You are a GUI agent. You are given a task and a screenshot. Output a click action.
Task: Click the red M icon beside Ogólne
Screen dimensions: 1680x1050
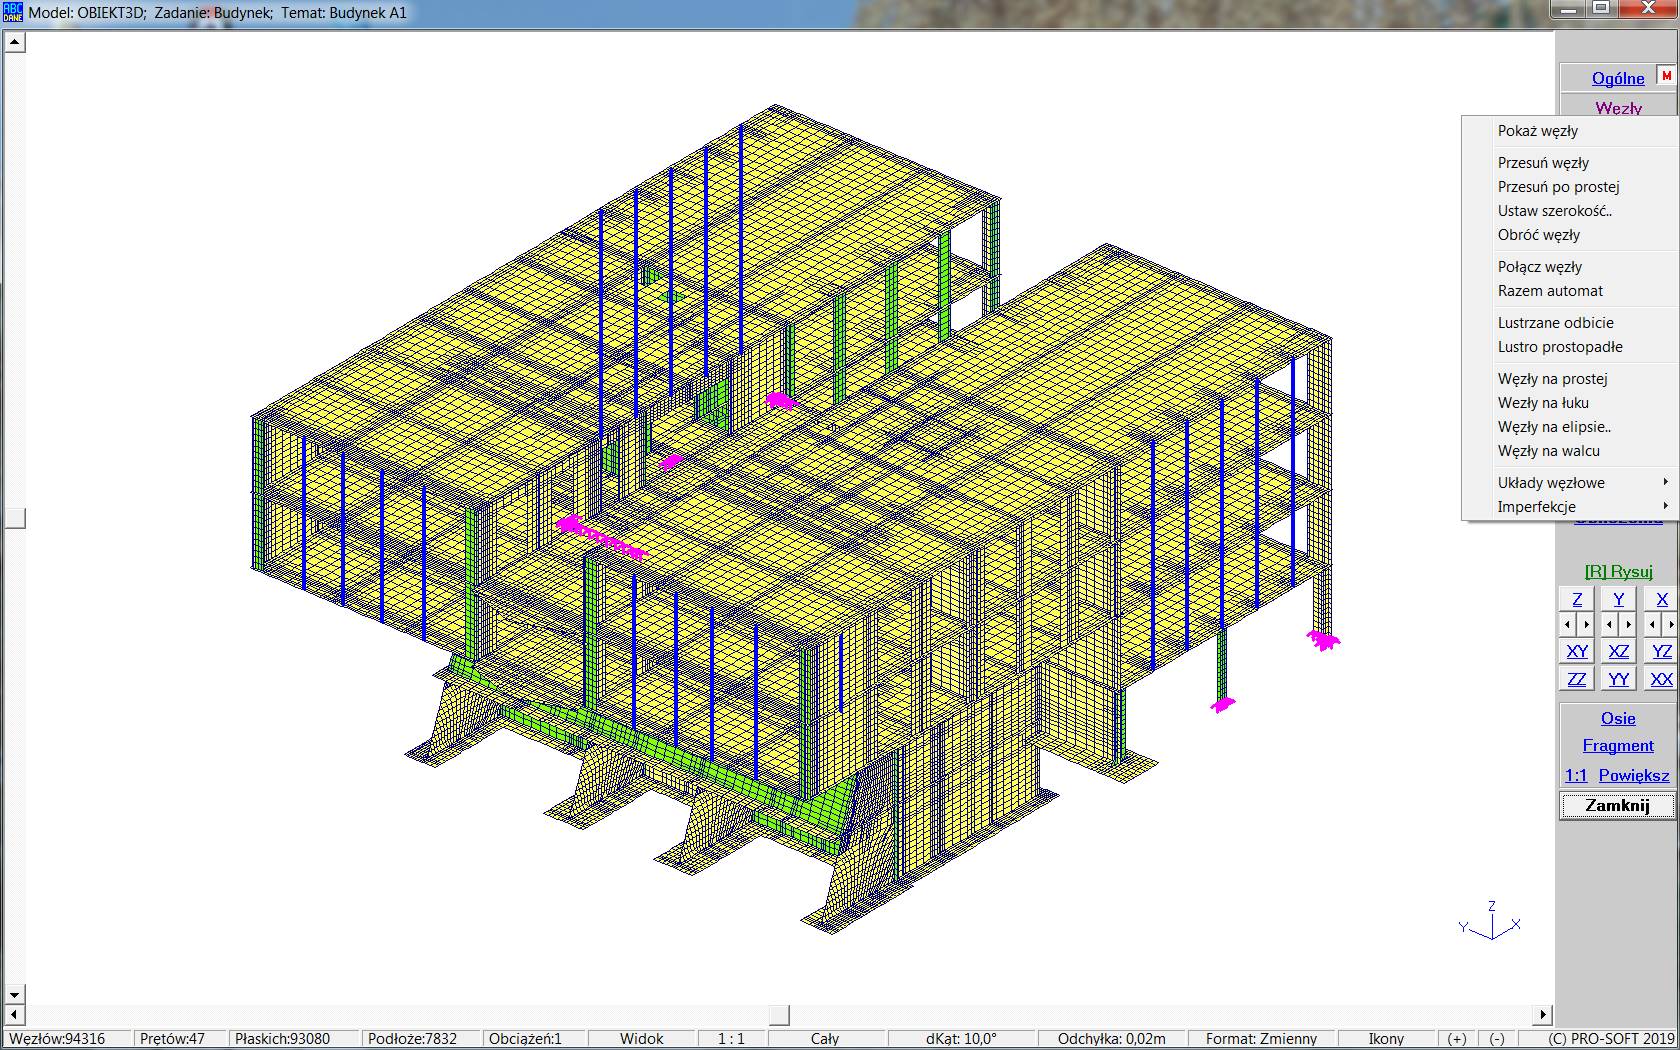[1666, 76]
